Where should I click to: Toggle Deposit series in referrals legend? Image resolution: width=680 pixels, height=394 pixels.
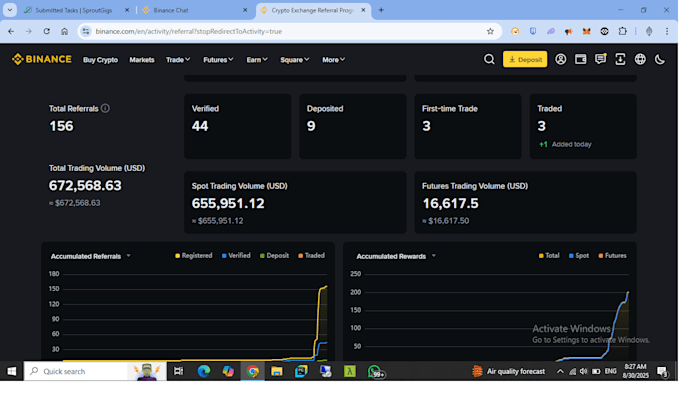[274, 256]
